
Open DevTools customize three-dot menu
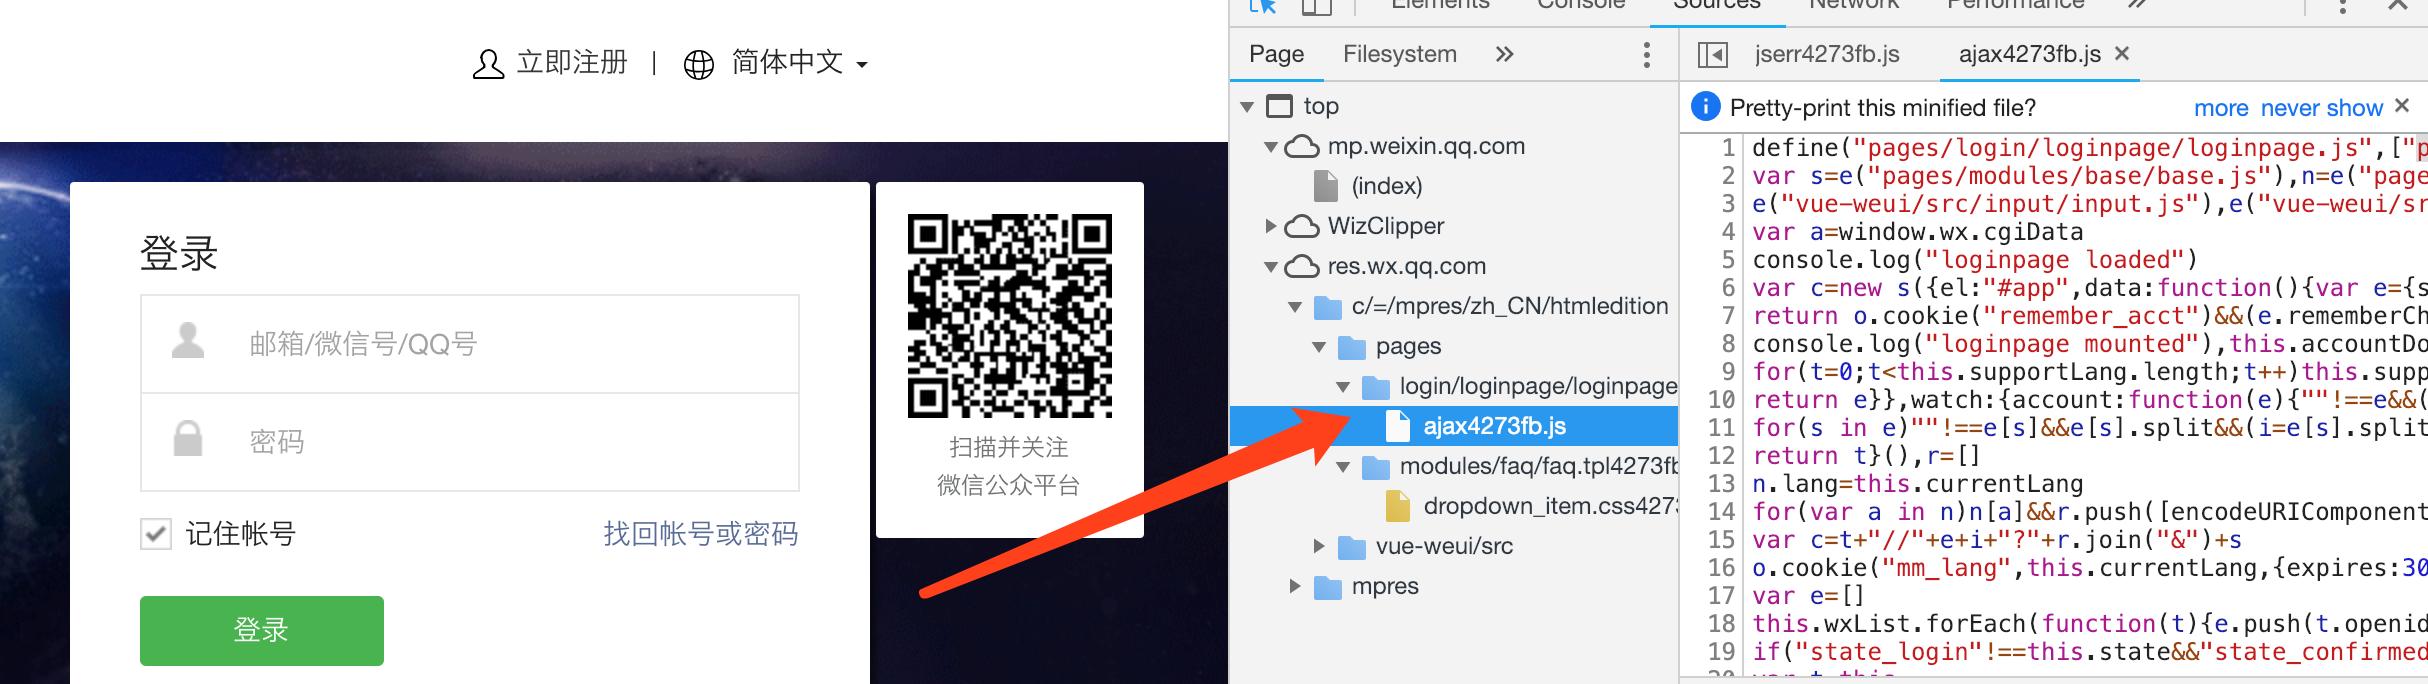tap(2342, 6)
